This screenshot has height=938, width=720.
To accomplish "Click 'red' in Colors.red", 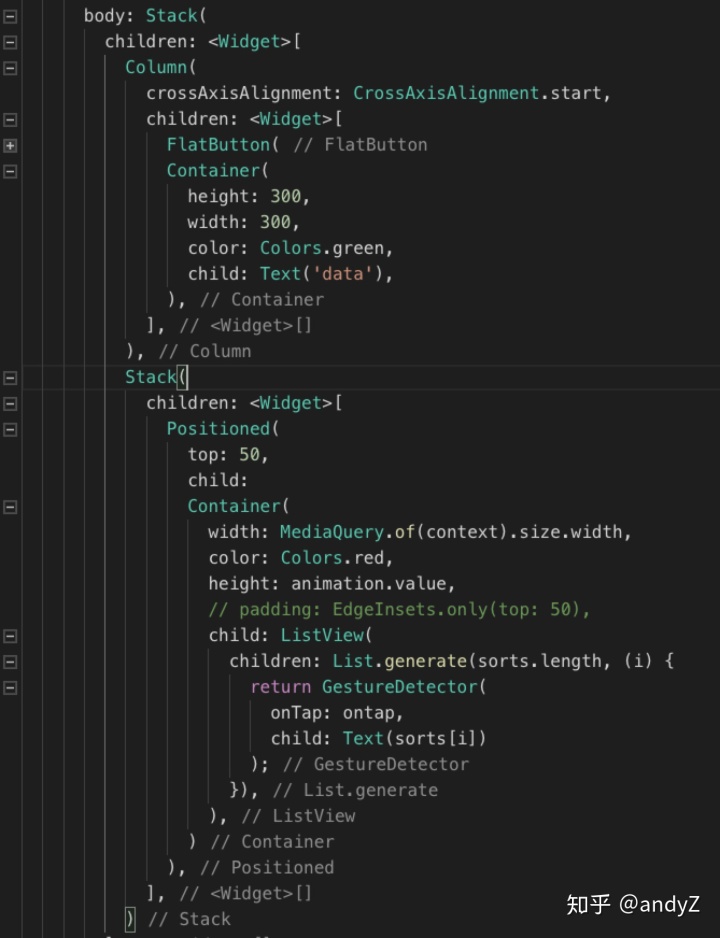I will pyautogui.click(x=368, y=558).
